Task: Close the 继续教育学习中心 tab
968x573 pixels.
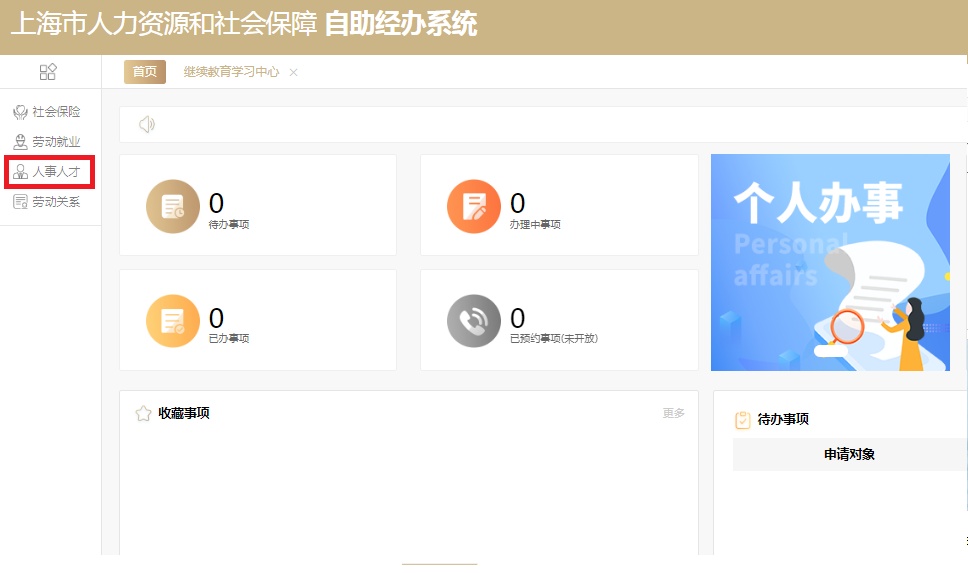Action: pos(294,72)
